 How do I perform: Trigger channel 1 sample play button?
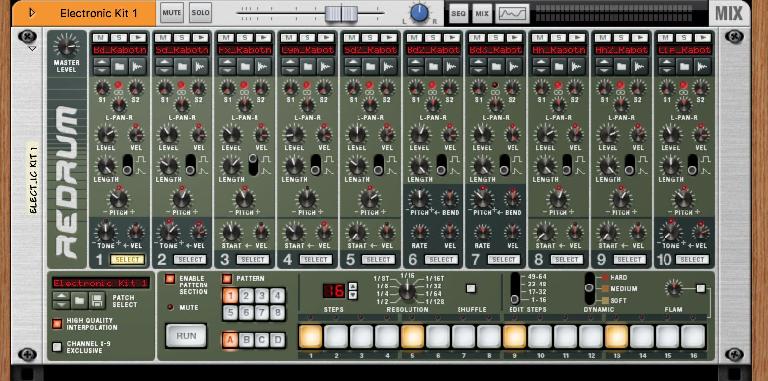click(x=139, y=38)
